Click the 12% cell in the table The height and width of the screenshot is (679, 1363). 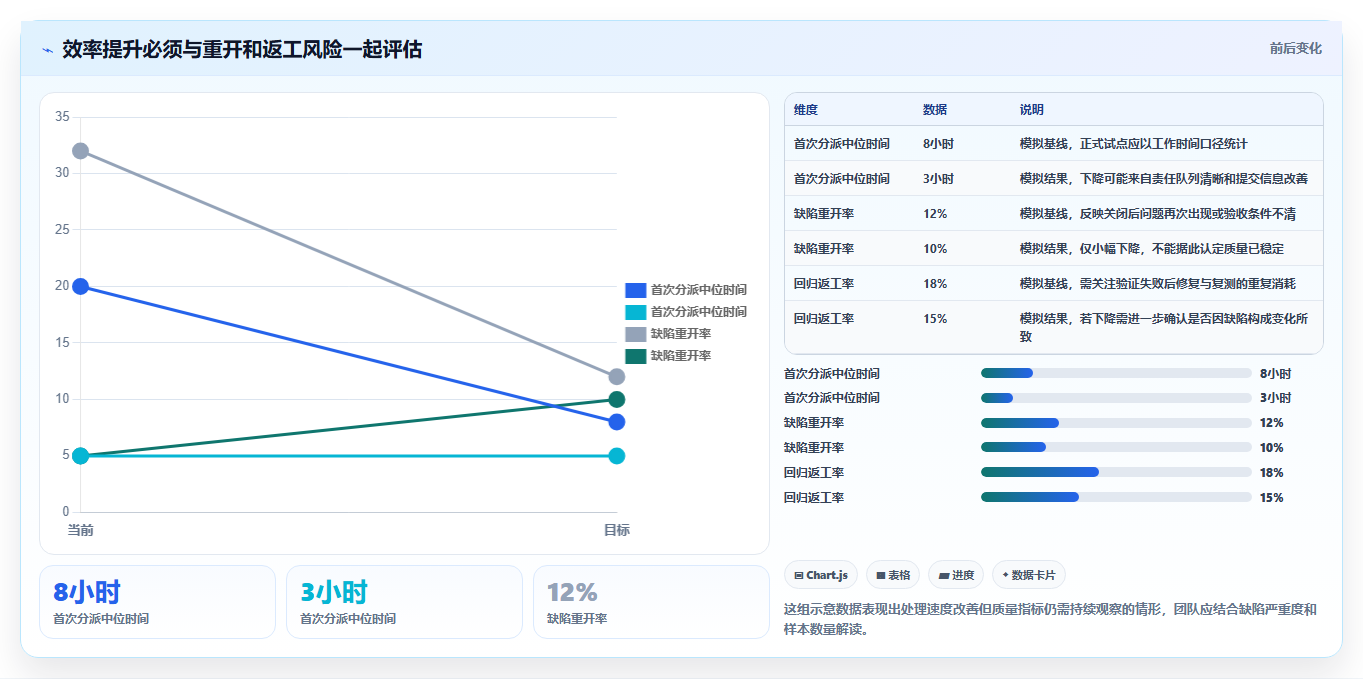[x=935, y=214]
